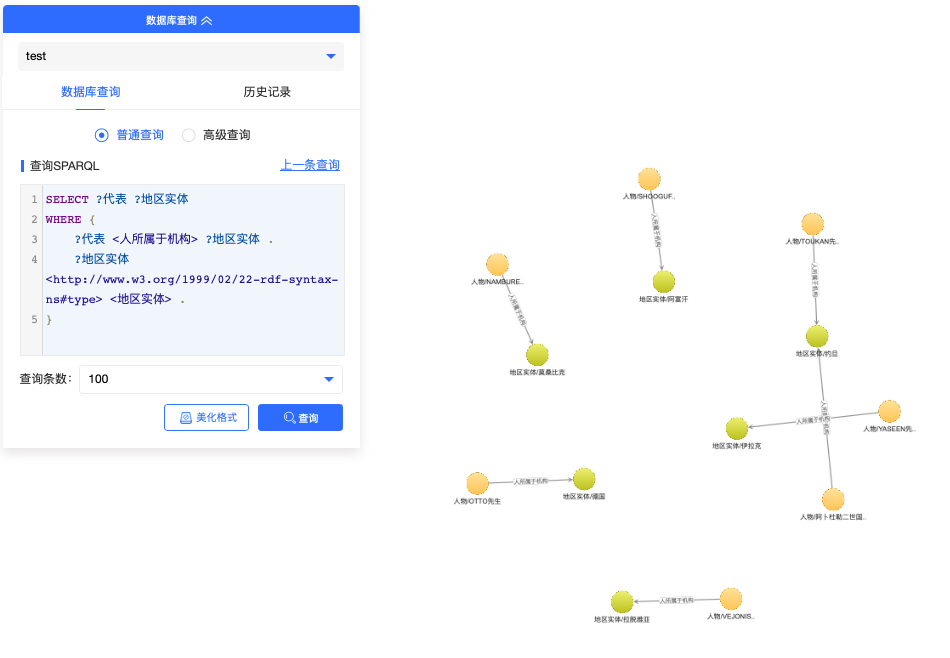Click the 人物/VEJONIS node at the bottom
This screenshot has height=658, width=950.
(729, 598)
